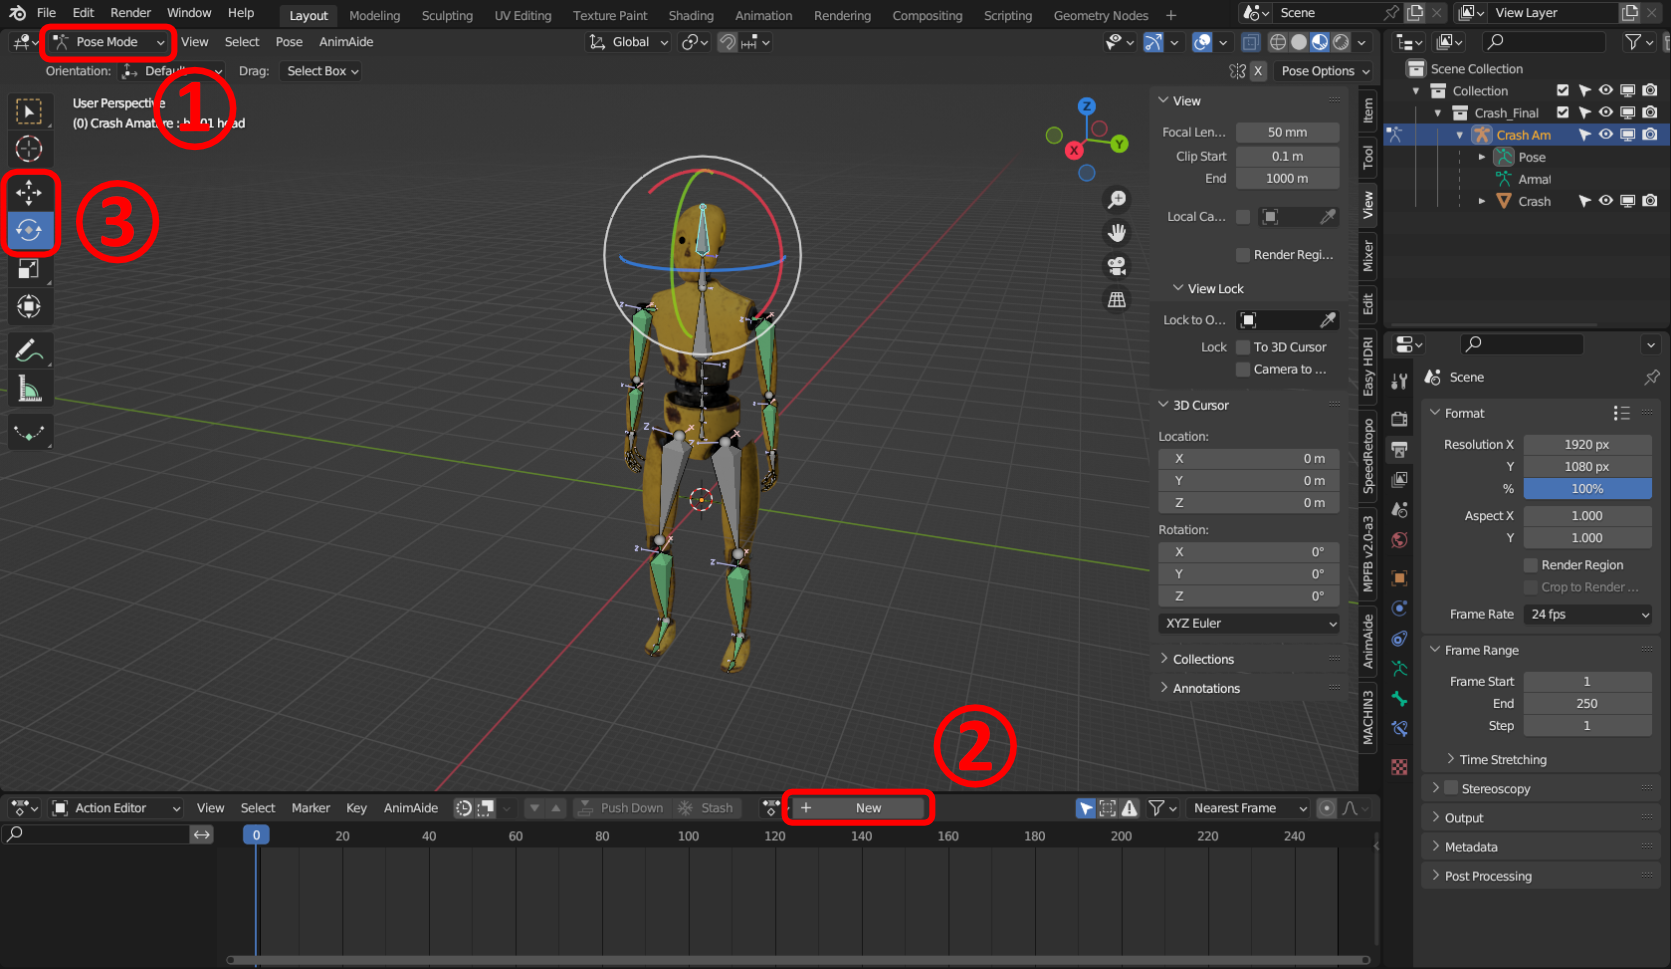Switch to orthographic grid view icon
This screenshot has width=1671, height=969.
1117,300
